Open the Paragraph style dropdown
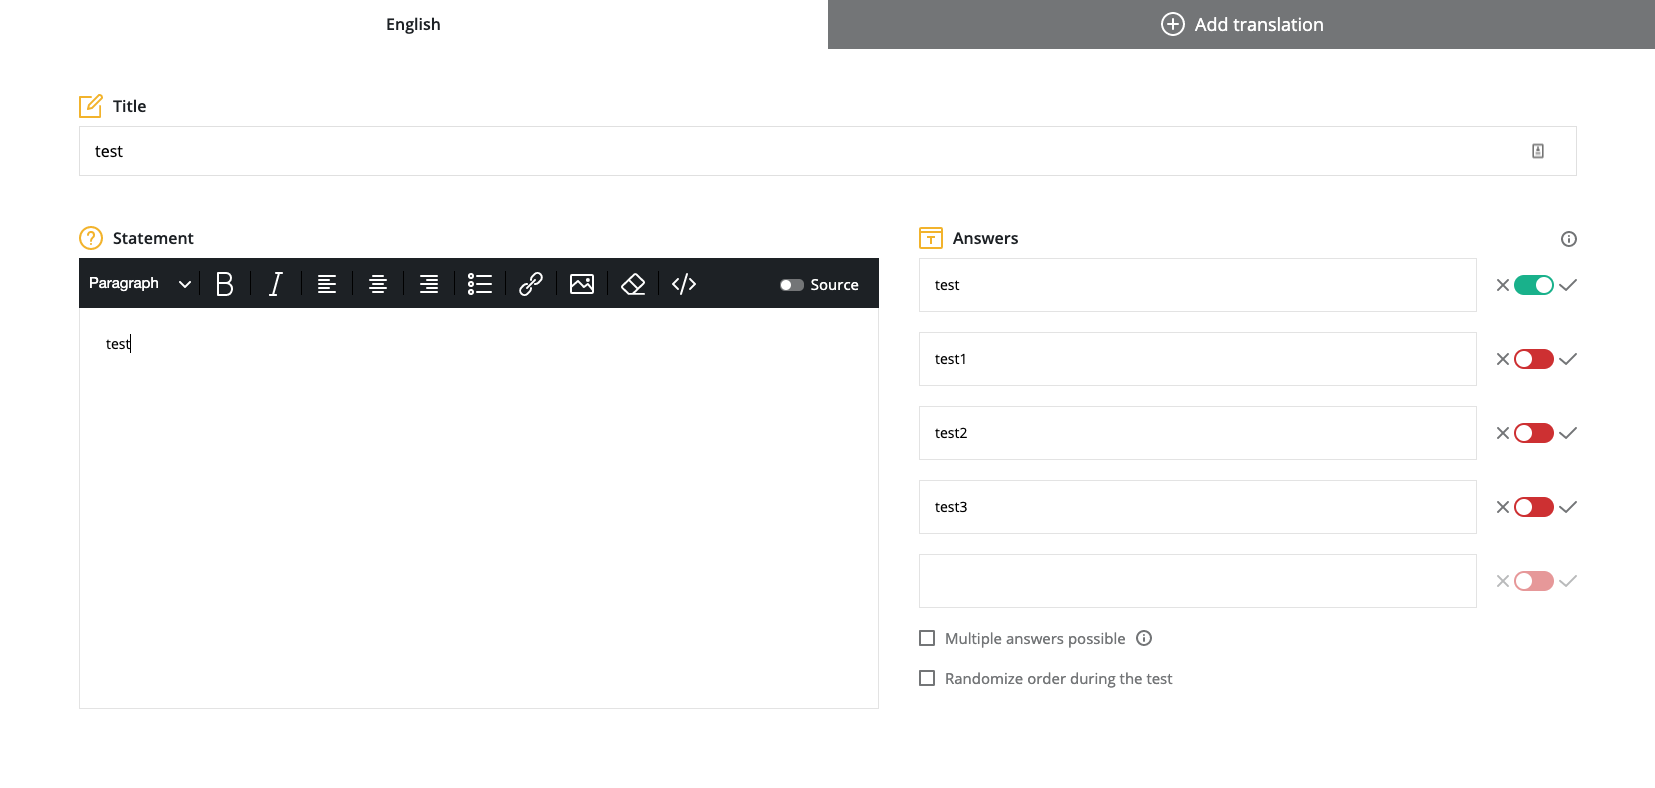 click(x=139, y=284)
